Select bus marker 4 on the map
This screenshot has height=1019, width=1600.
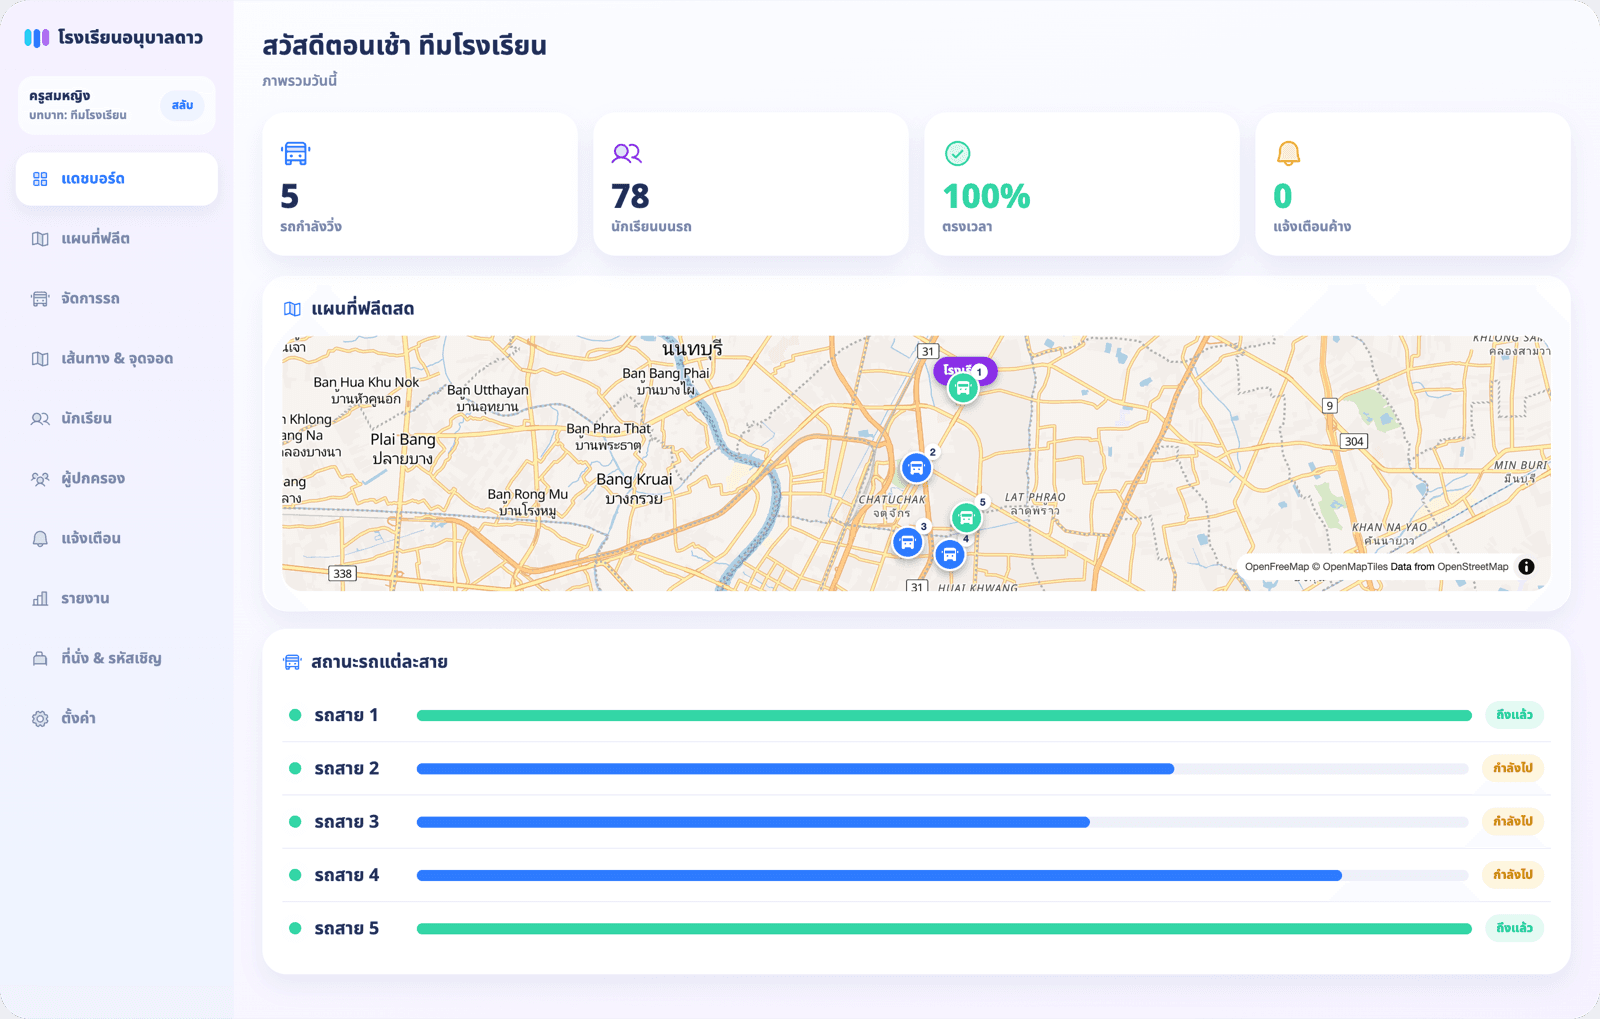point(950,554)
